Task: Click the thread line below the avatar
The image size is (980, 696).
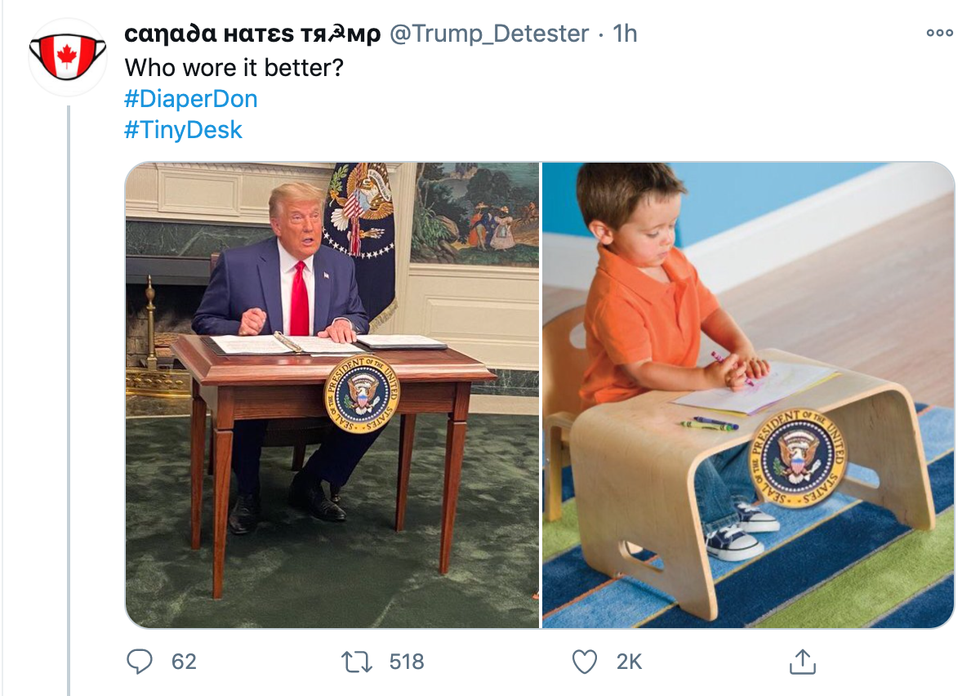Action: point(68,400)
